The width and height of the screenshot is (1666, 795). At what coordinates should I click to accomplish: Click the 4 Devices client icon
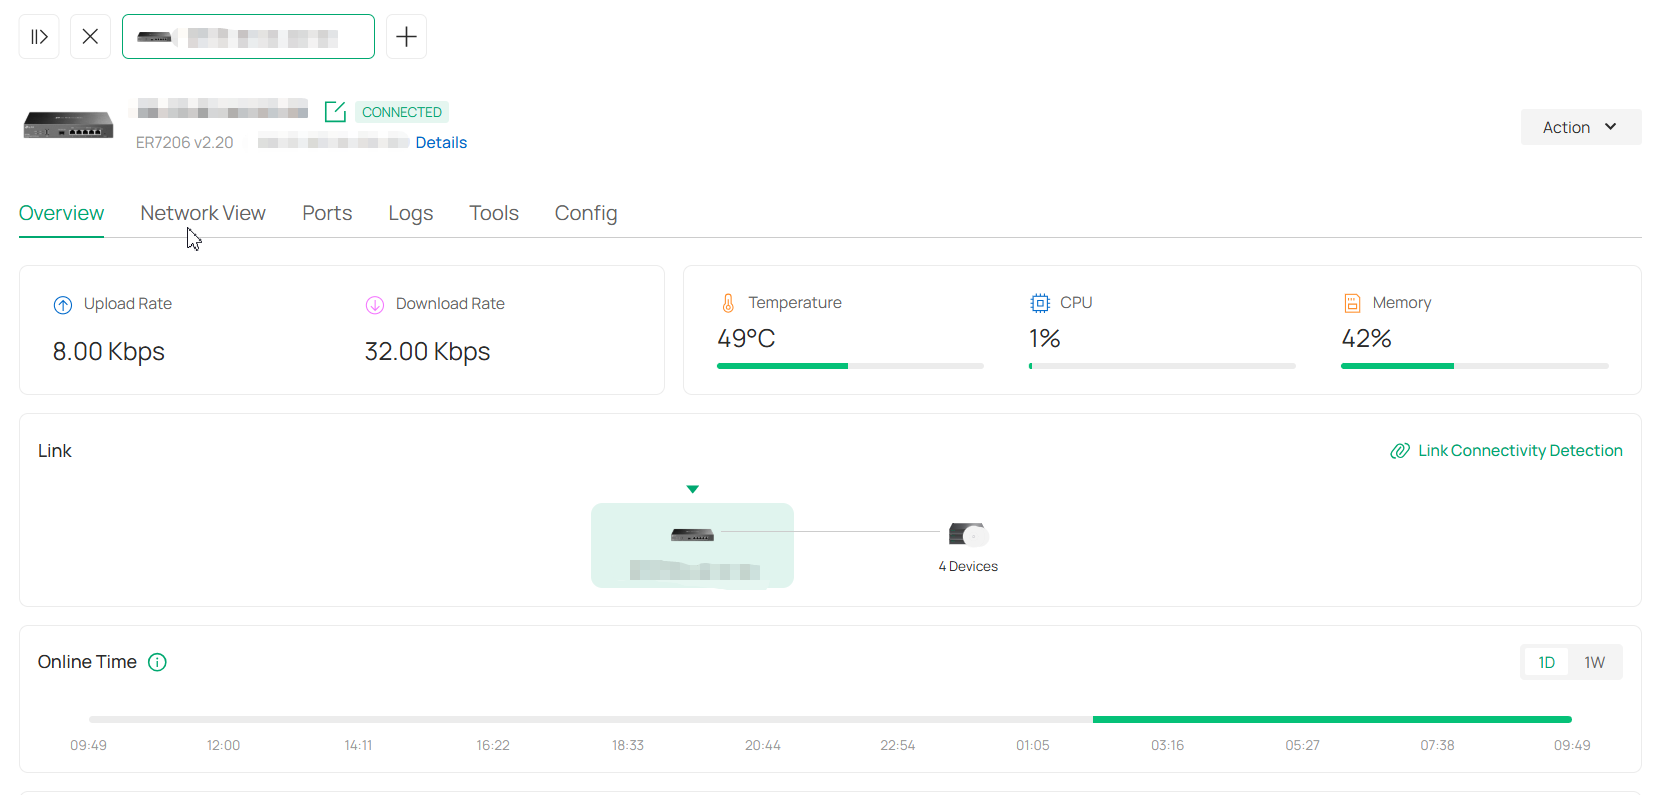pyautogui.click(x=968, y=534)
